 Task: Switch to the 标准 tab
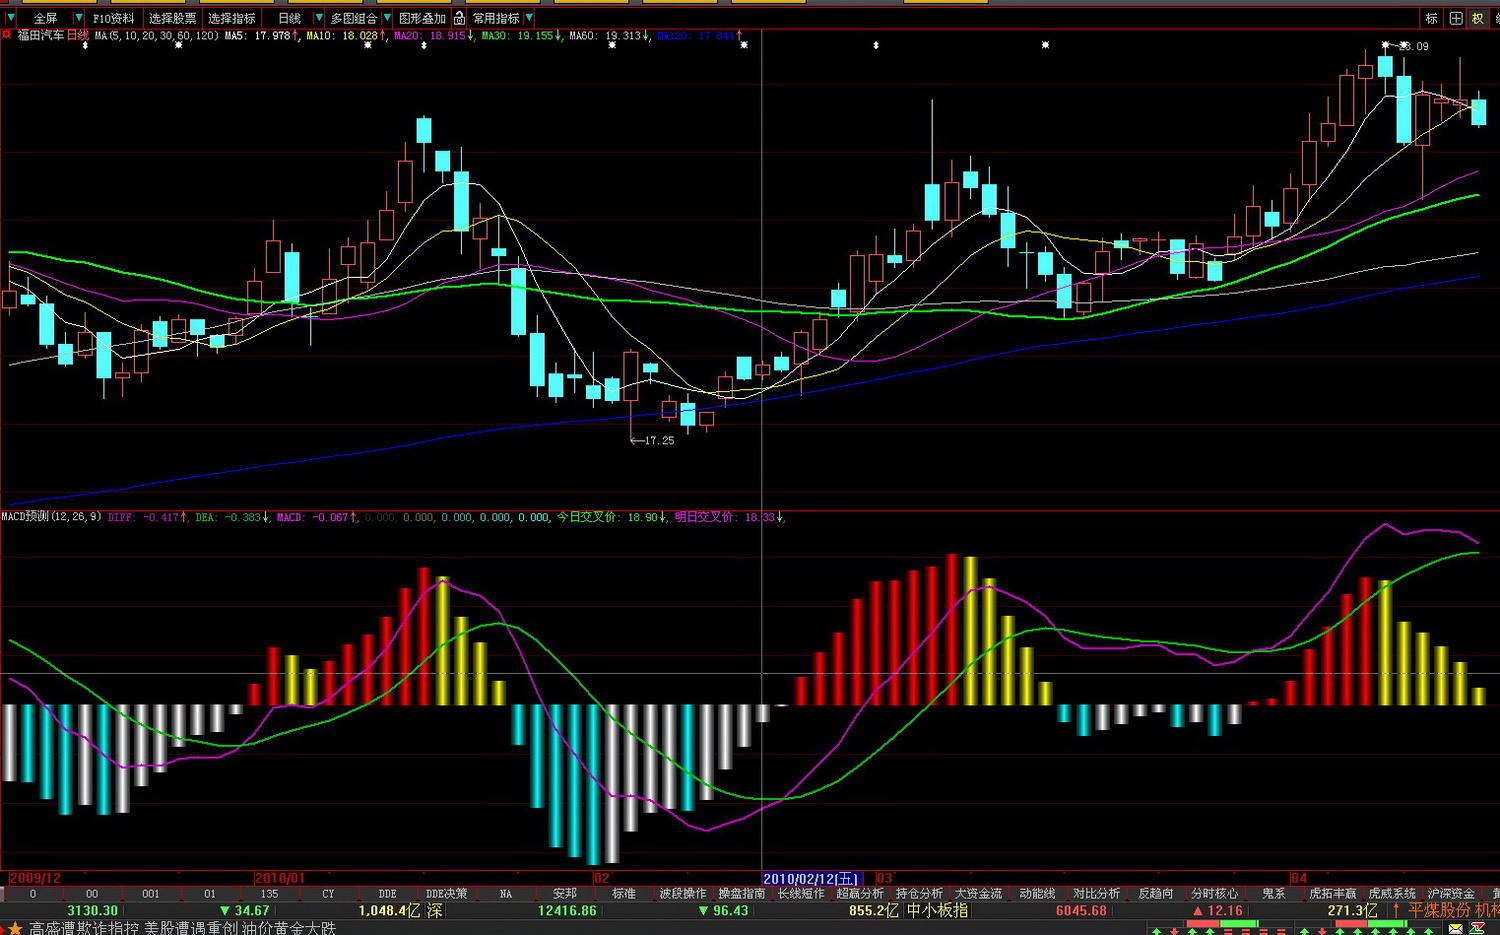click(x=623, y=894)
